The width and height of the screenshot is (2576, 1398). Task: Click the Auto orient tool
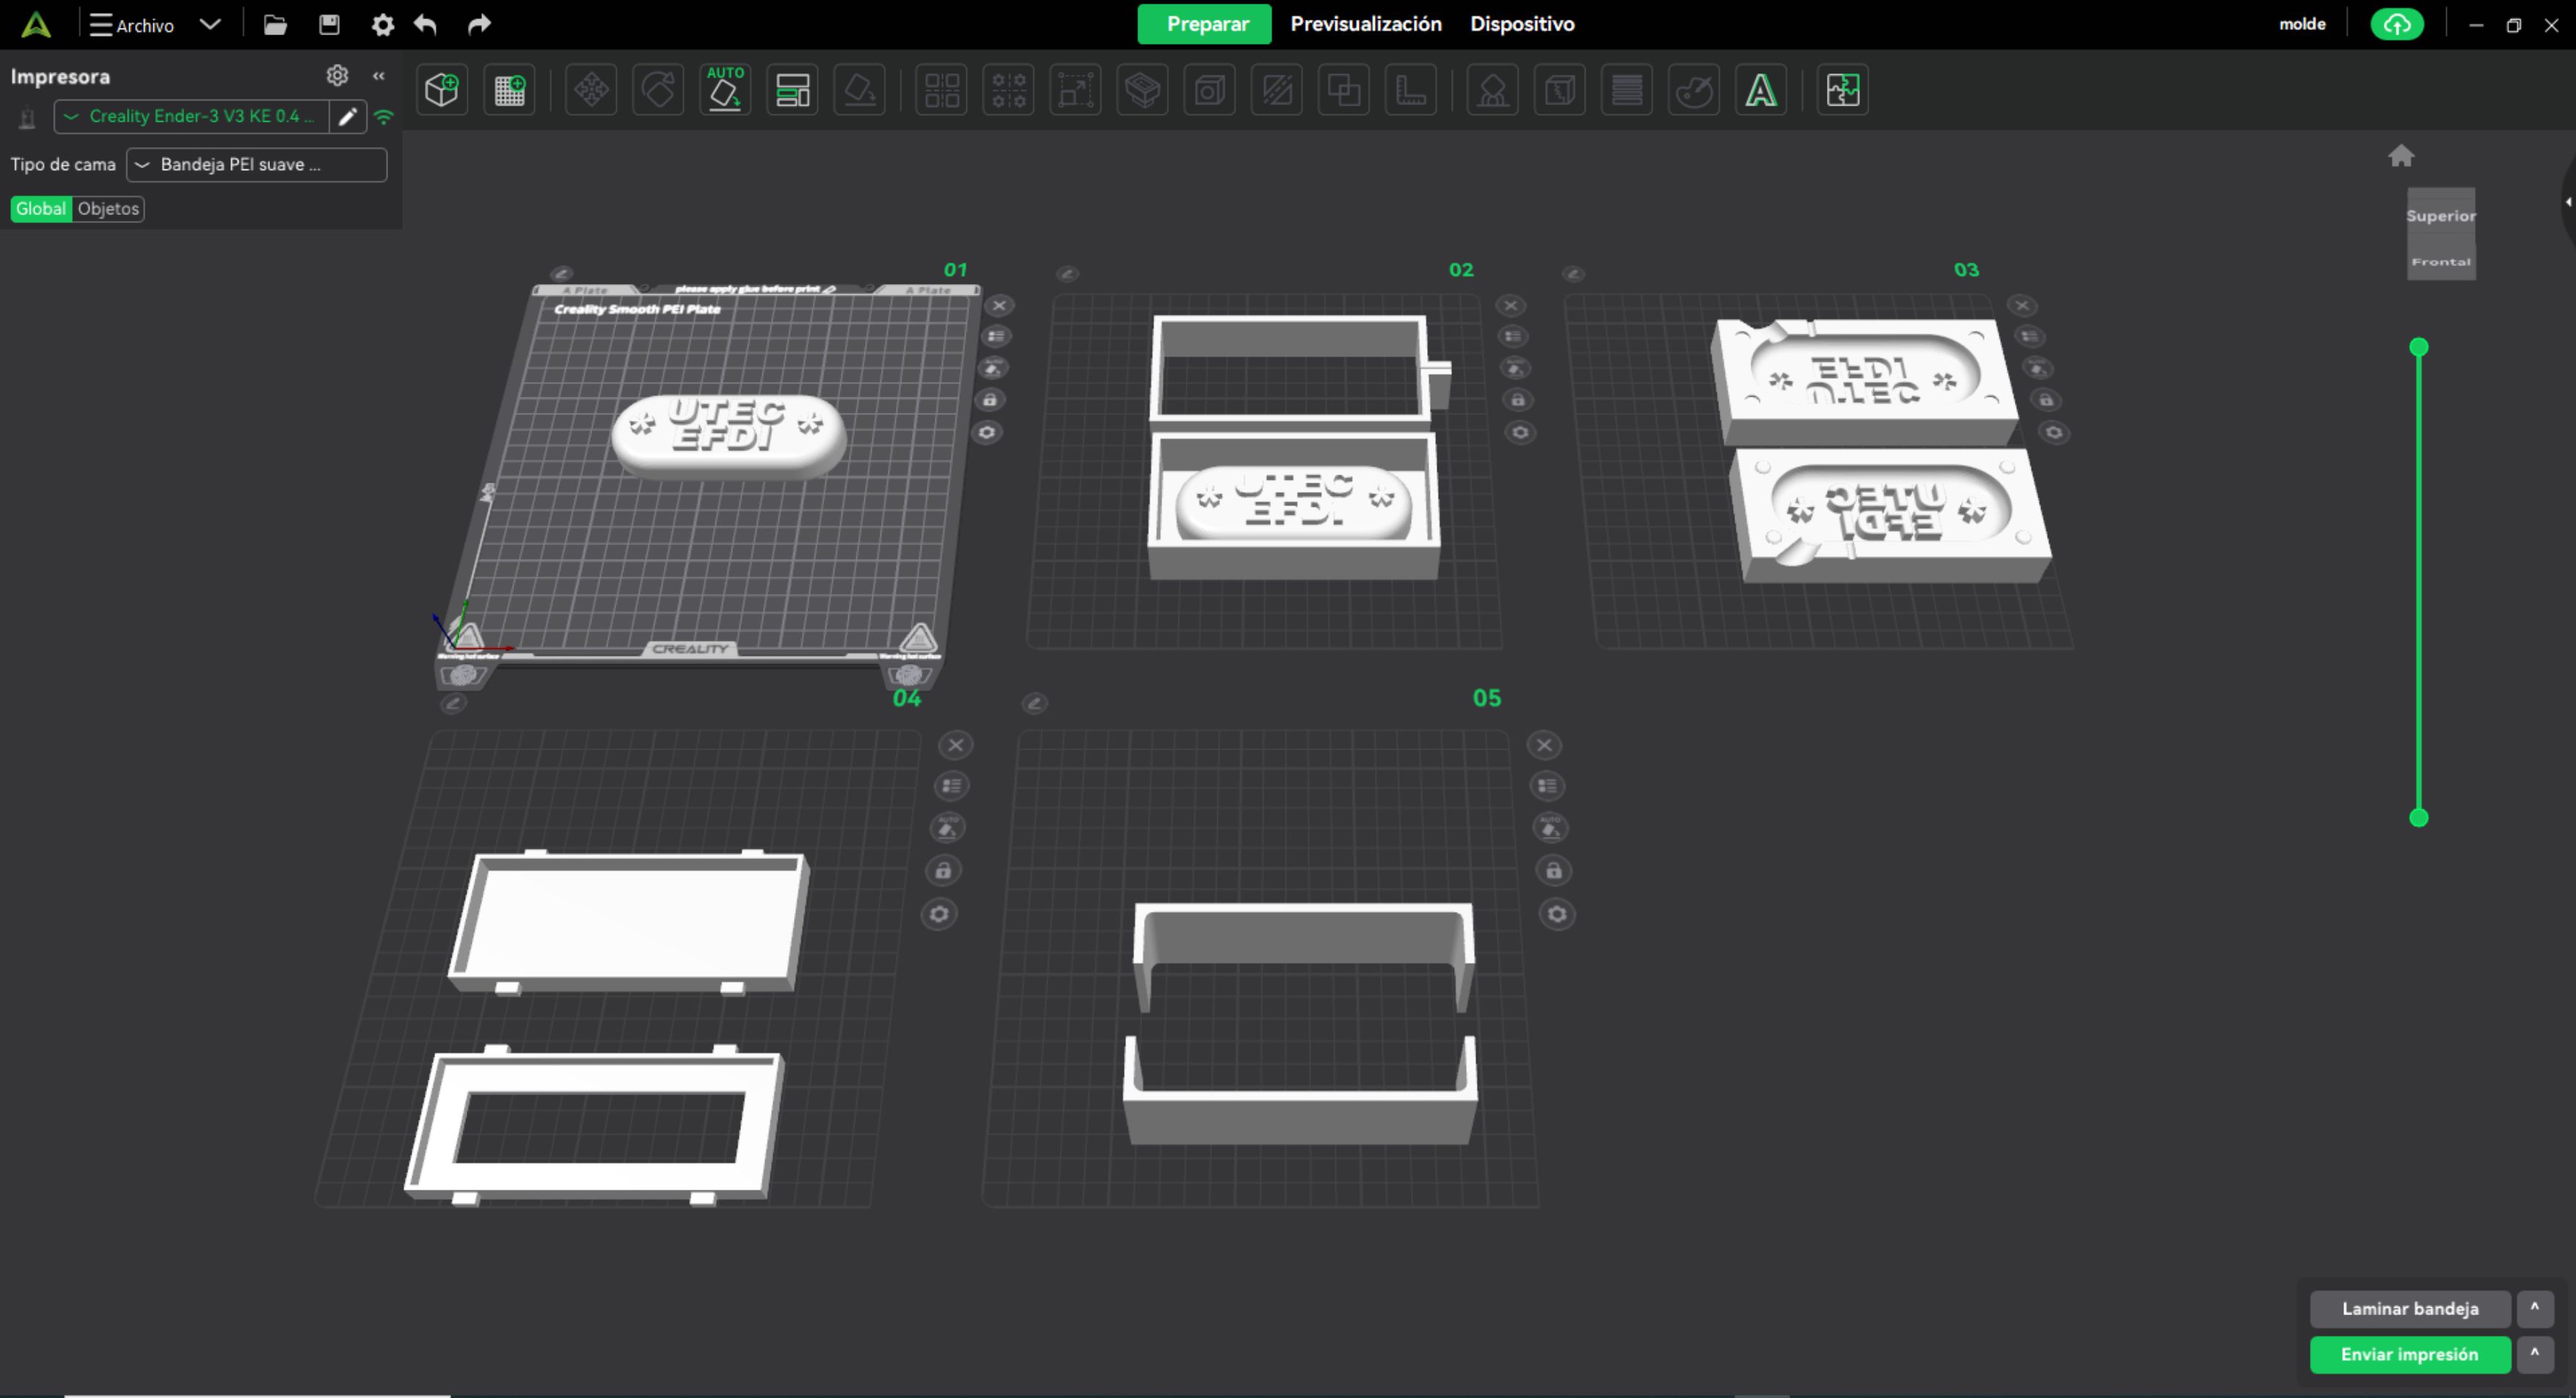click(725, 91)
